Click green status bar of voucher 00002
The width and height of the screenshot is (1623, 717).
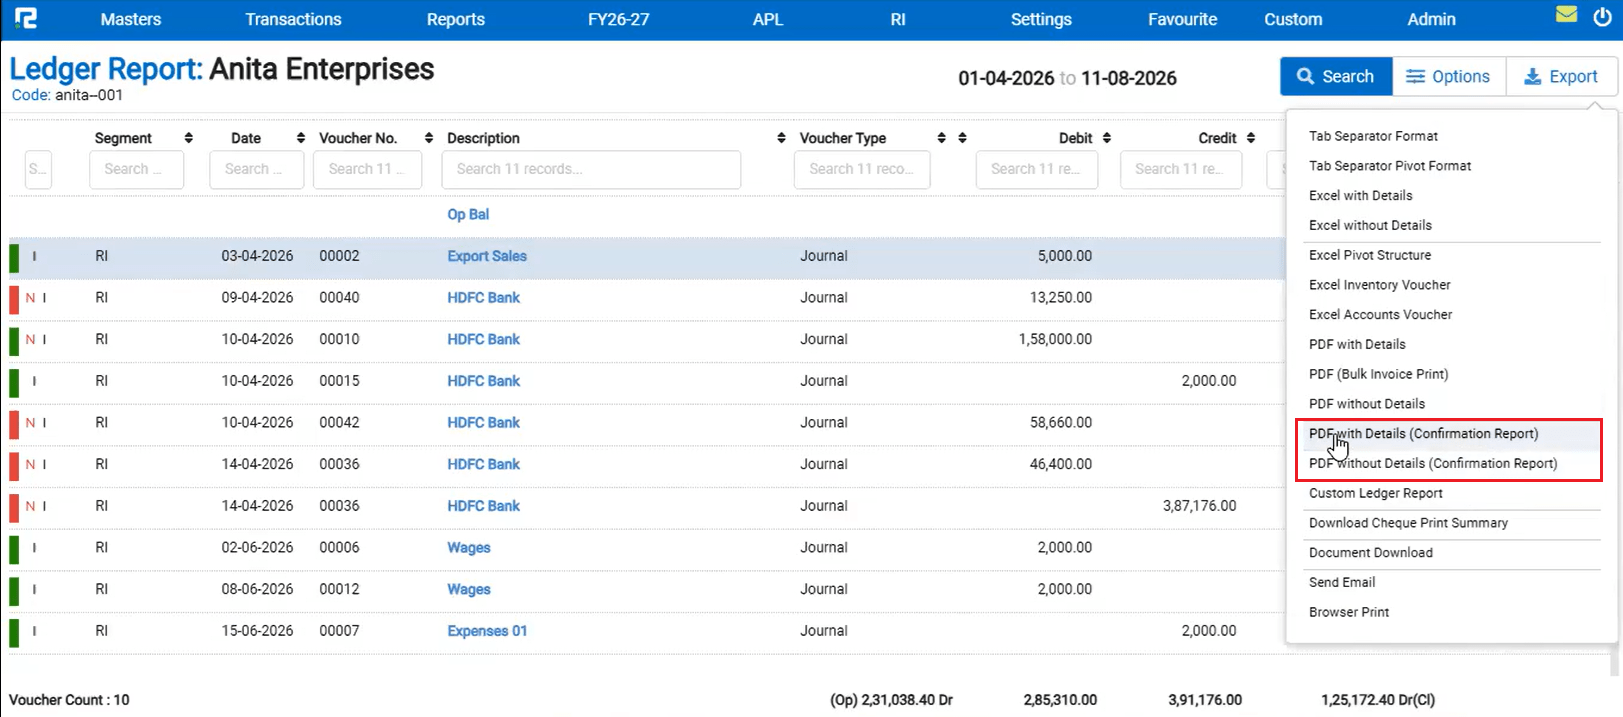pyautogui.click(x=14, y=257)
